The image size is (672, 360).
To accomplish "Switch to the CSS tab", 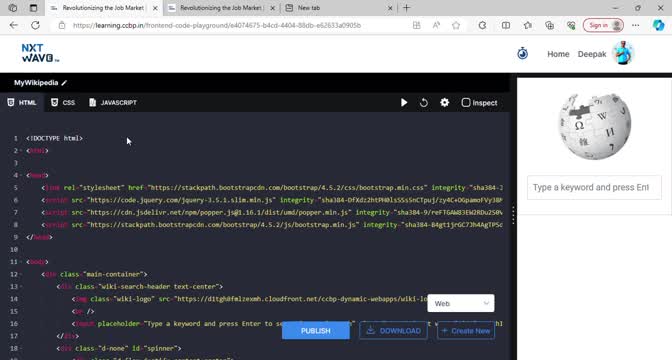I will click(63, 102).
